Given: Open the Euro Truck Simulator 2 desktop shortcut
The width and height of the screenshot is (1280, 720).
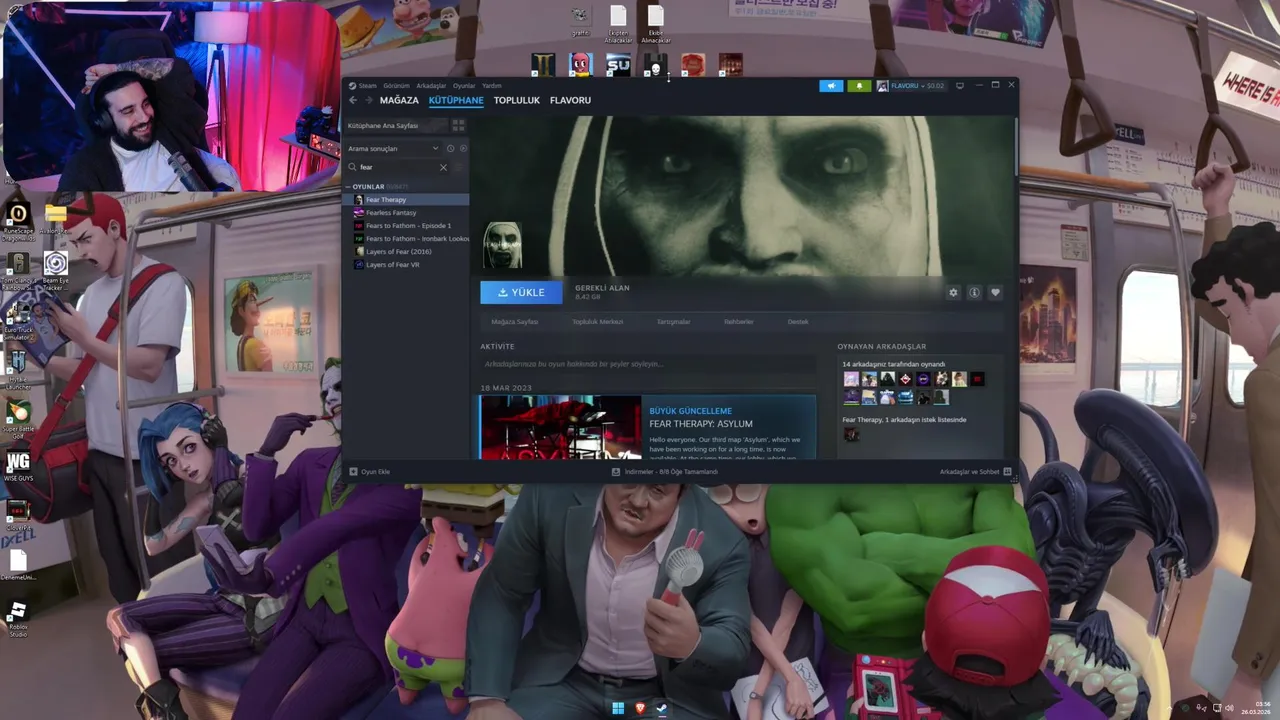Looking at the screenshot, I should point(17,320).
